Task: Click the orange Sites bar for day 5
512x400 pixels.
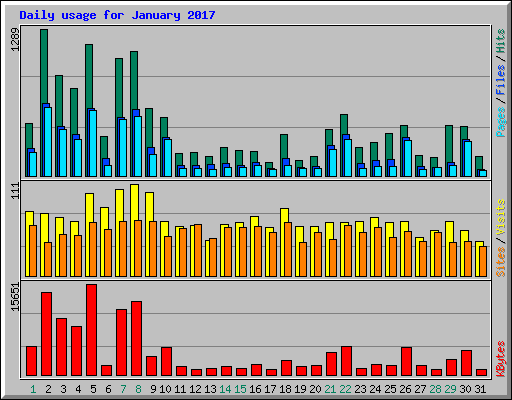Action: point(93,249)
